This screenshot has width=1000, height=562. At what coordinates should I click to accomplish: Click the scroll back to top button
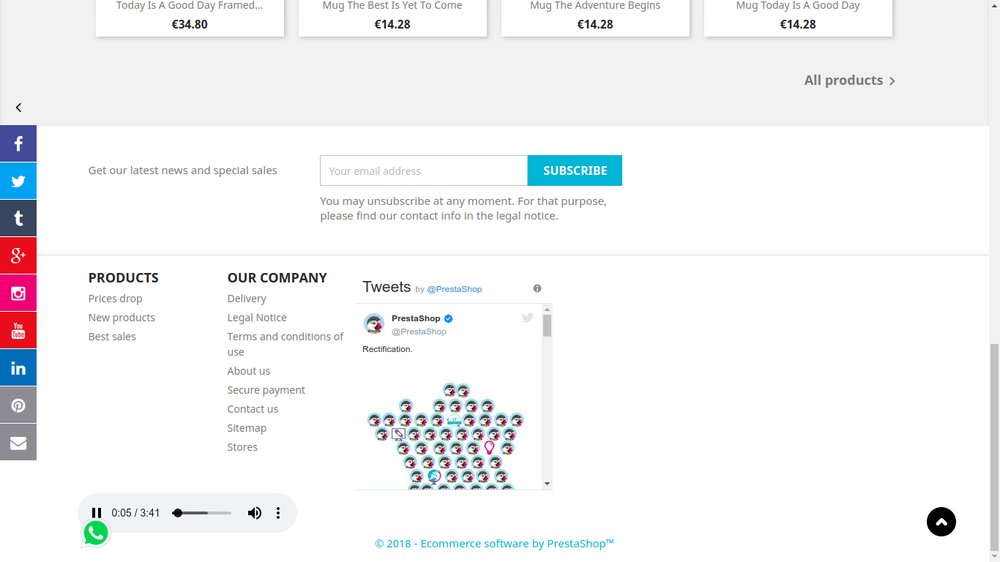tap(941, 522)
